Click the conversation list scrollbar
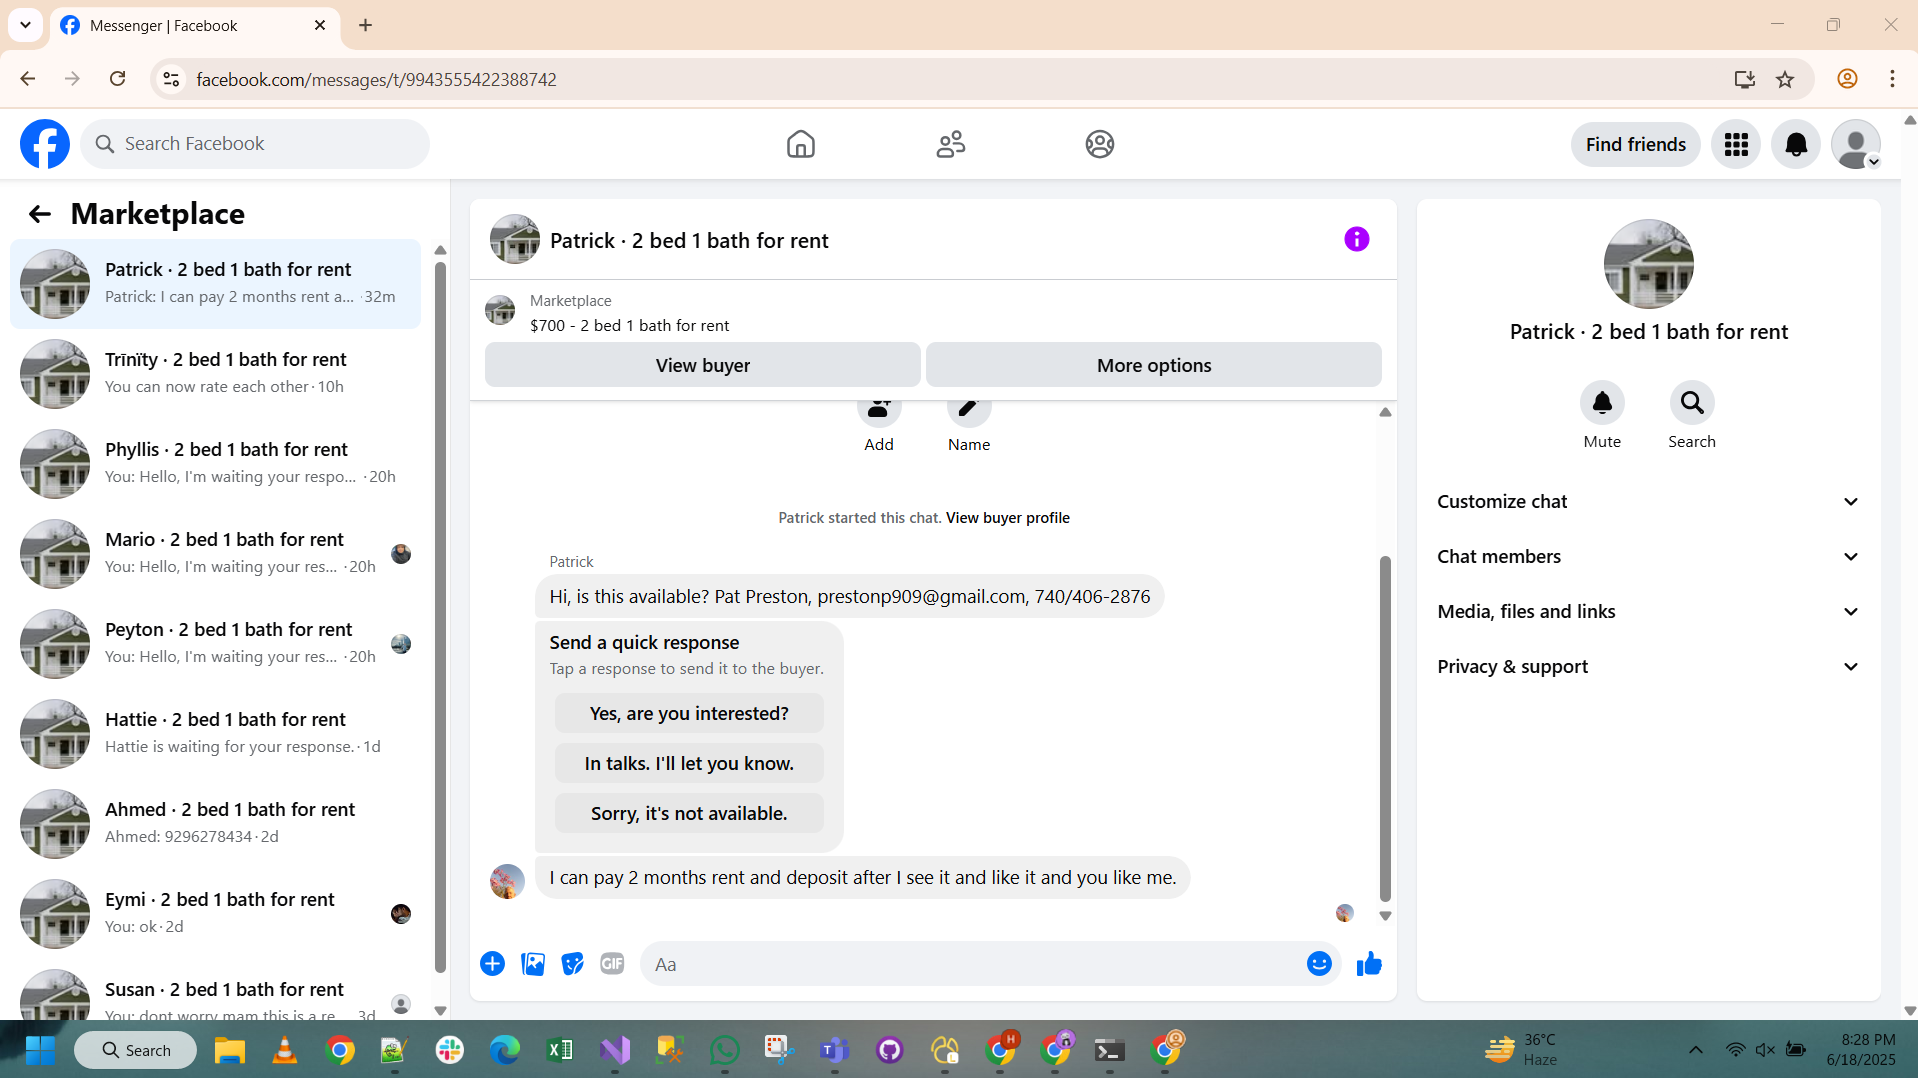The width and height of the screenshot is (1918, 1078). click(440, 615)
